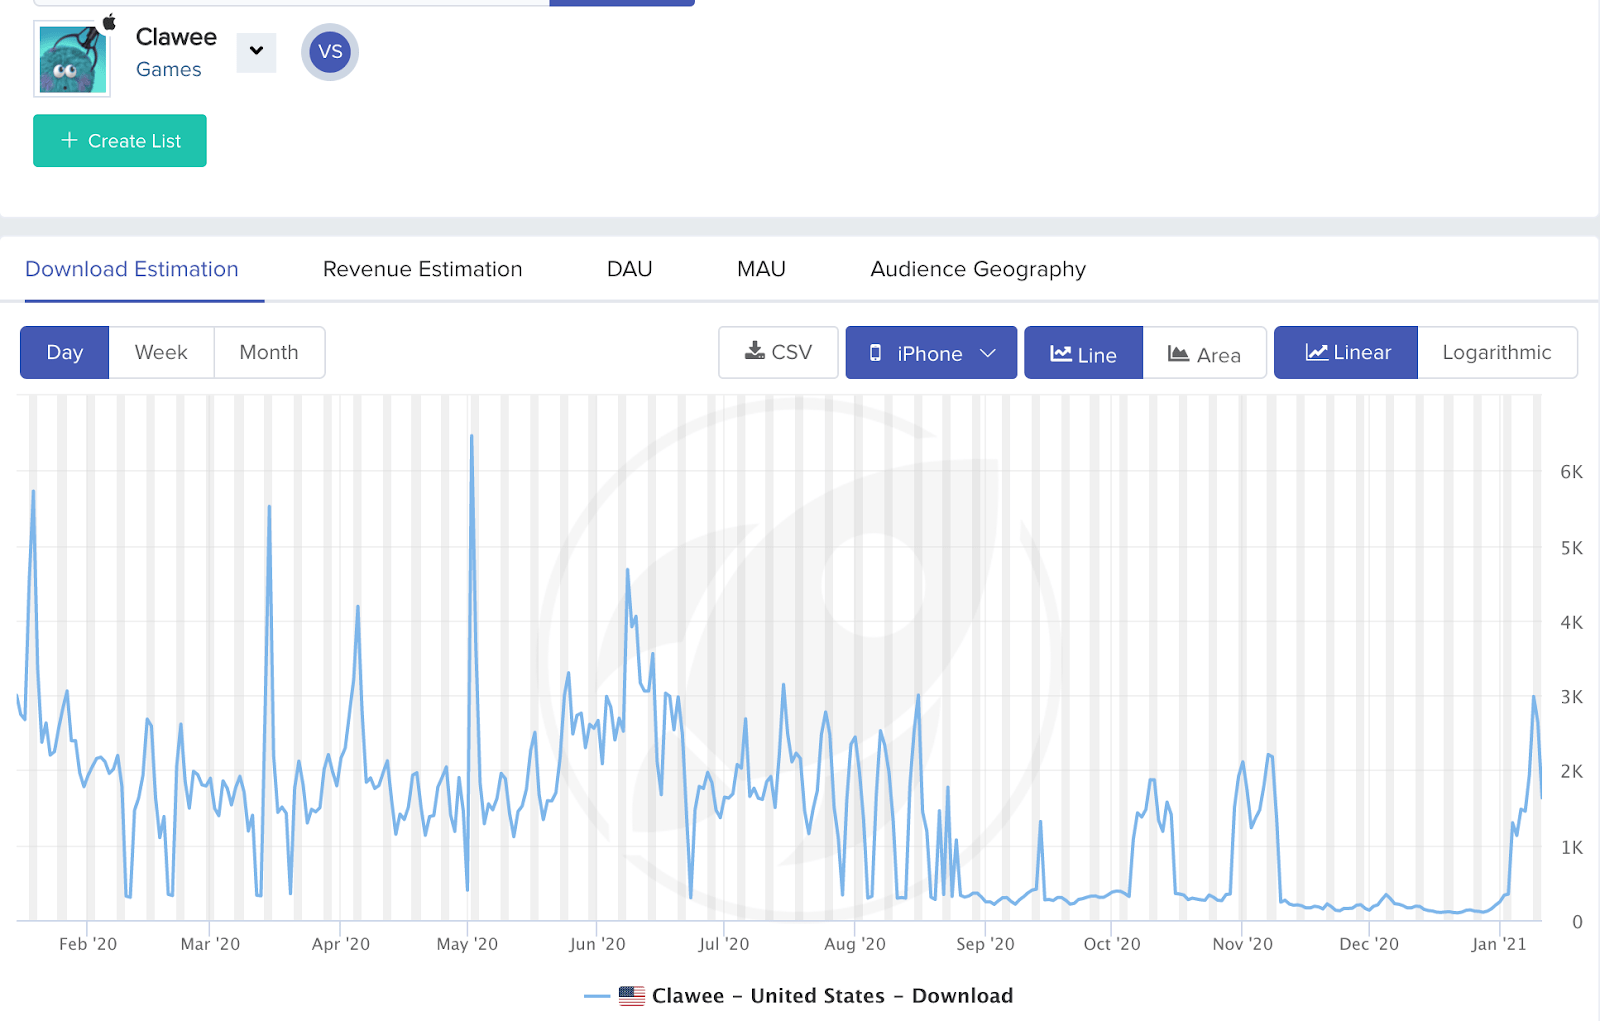Viewport: 1600px width, 1021px height.
Task: Click the 3K y-axis label
Action: (1571, 697)
